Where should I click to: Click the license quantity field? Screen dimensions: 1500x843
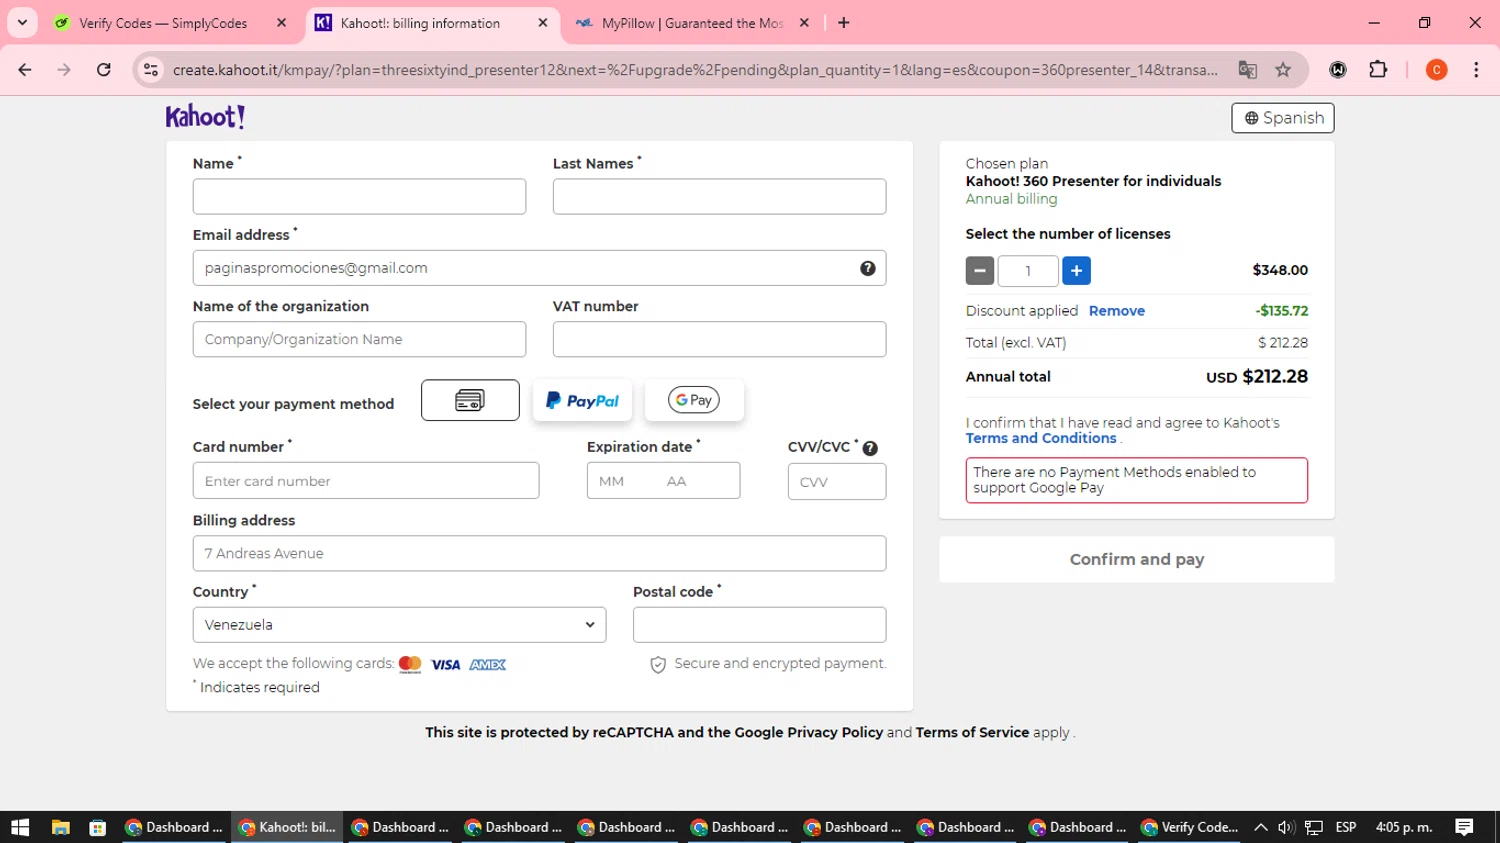(x=1028, y=270)
